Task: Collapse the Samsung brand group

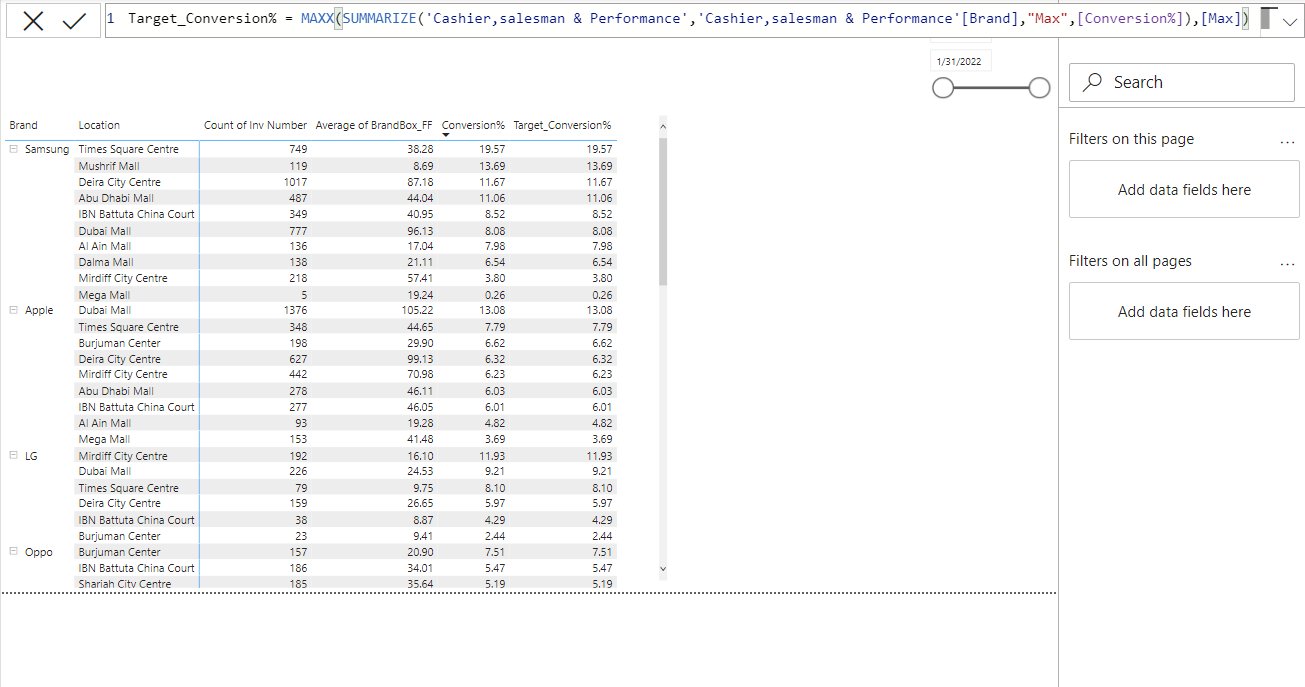Action: point(14,149)
